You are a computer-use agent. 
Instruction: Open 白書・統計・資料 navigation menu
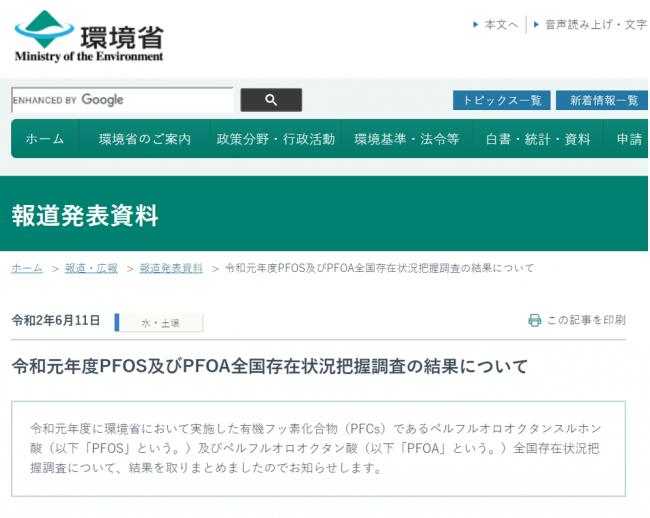click(538, 139)
